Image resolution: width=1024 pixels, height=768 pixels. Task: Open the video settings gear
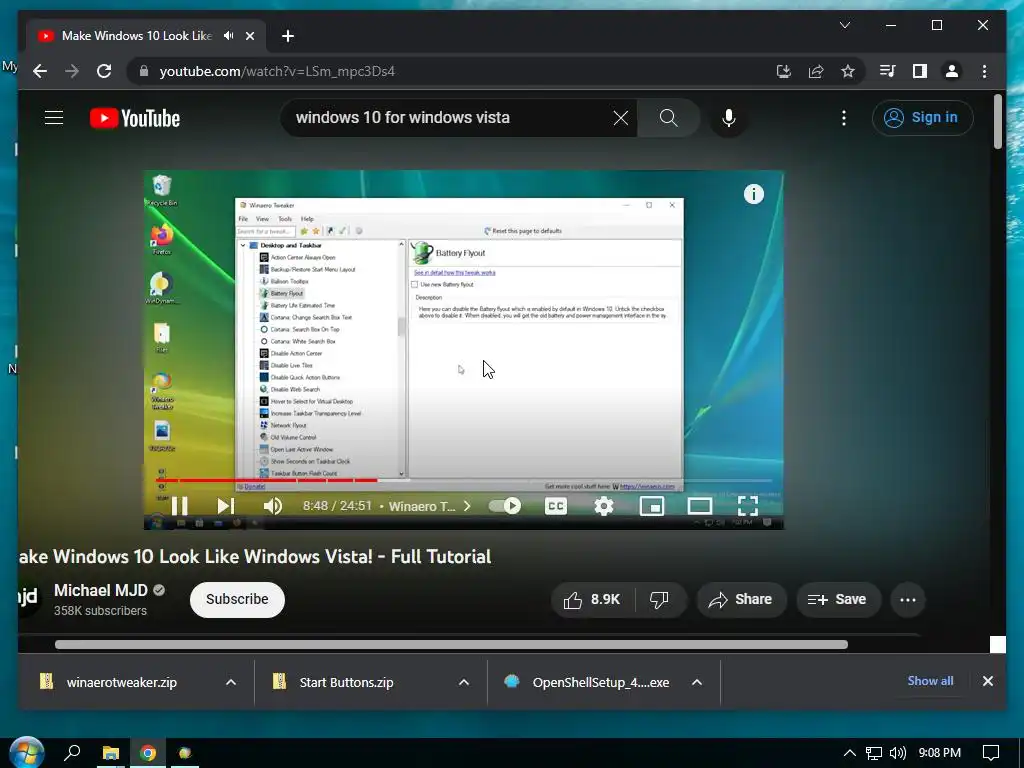point(603,505)
